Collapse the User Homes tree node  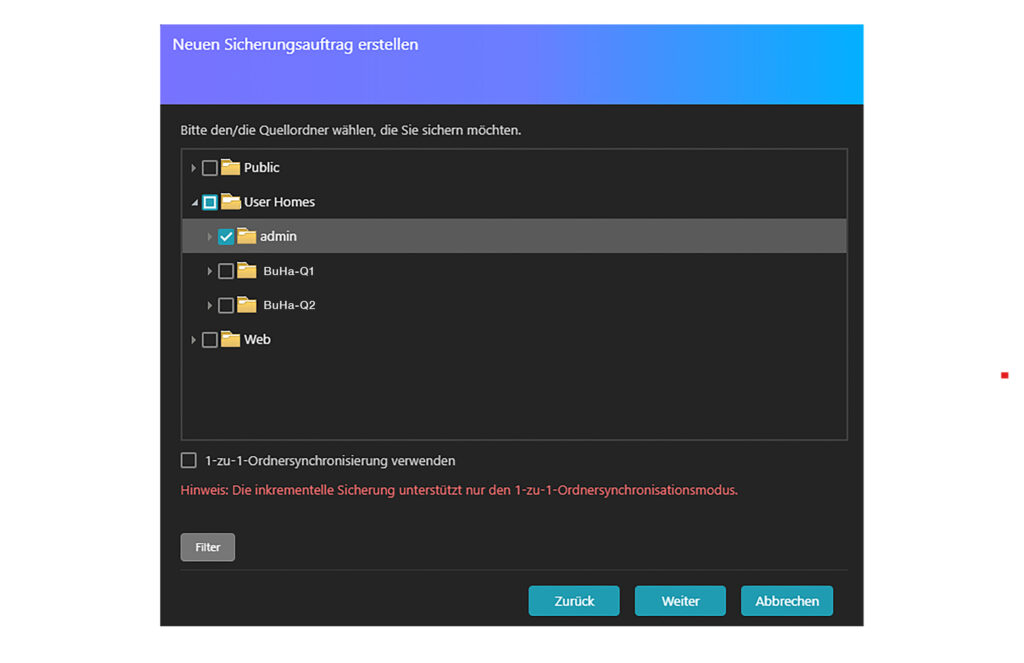pos(194,202)
